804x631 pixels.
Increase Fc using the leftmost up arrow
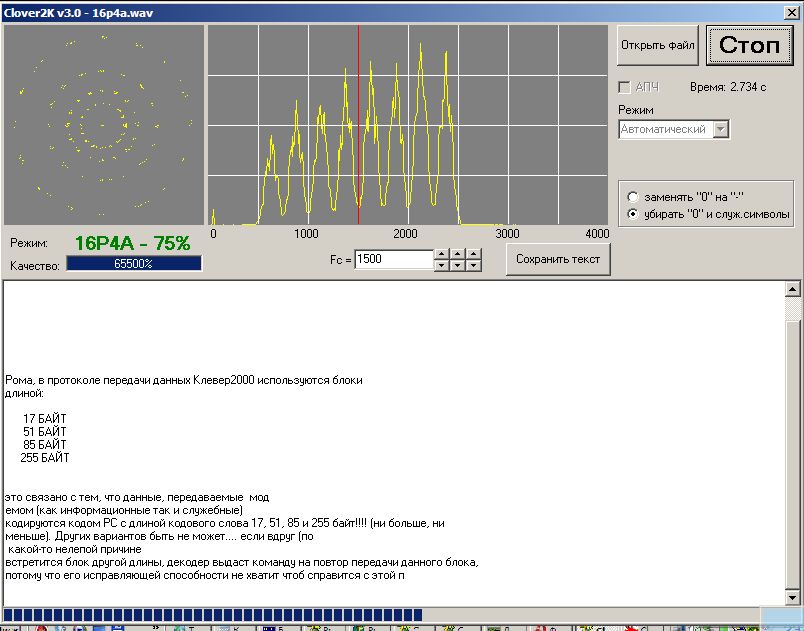441,254
